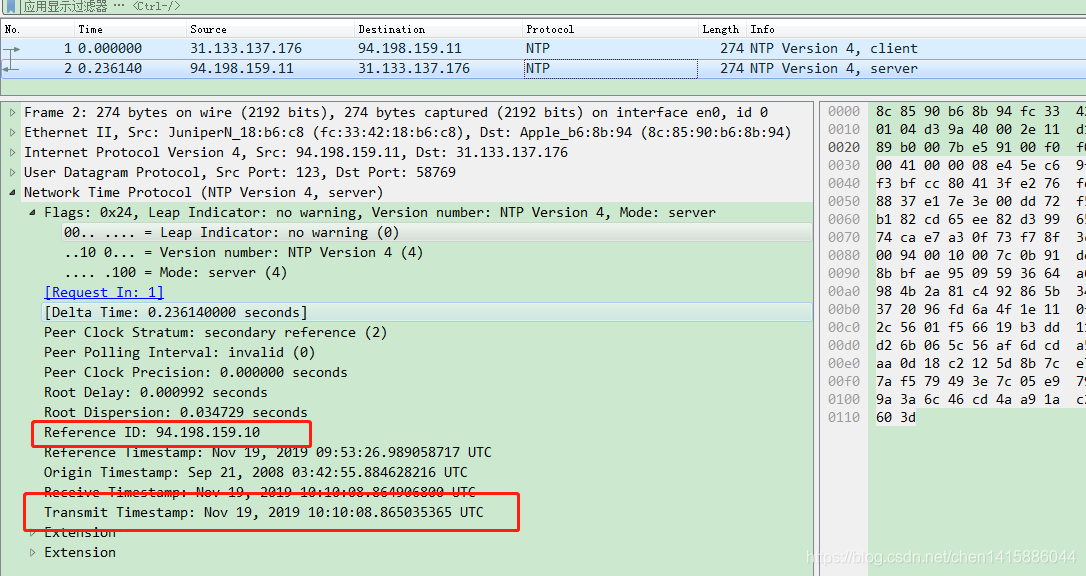Viewport: 1086px width, 576px height.
Task: Click source 31.133.137.176 in packet 1
Action: (x=246, y=48)
